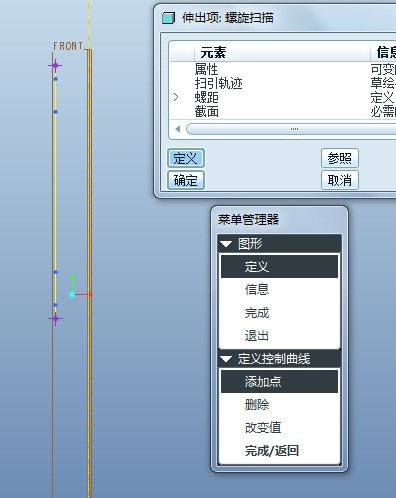Click the 菜单管理器 title bar
This screenshot has height=498, width=396.
point(279,220)
